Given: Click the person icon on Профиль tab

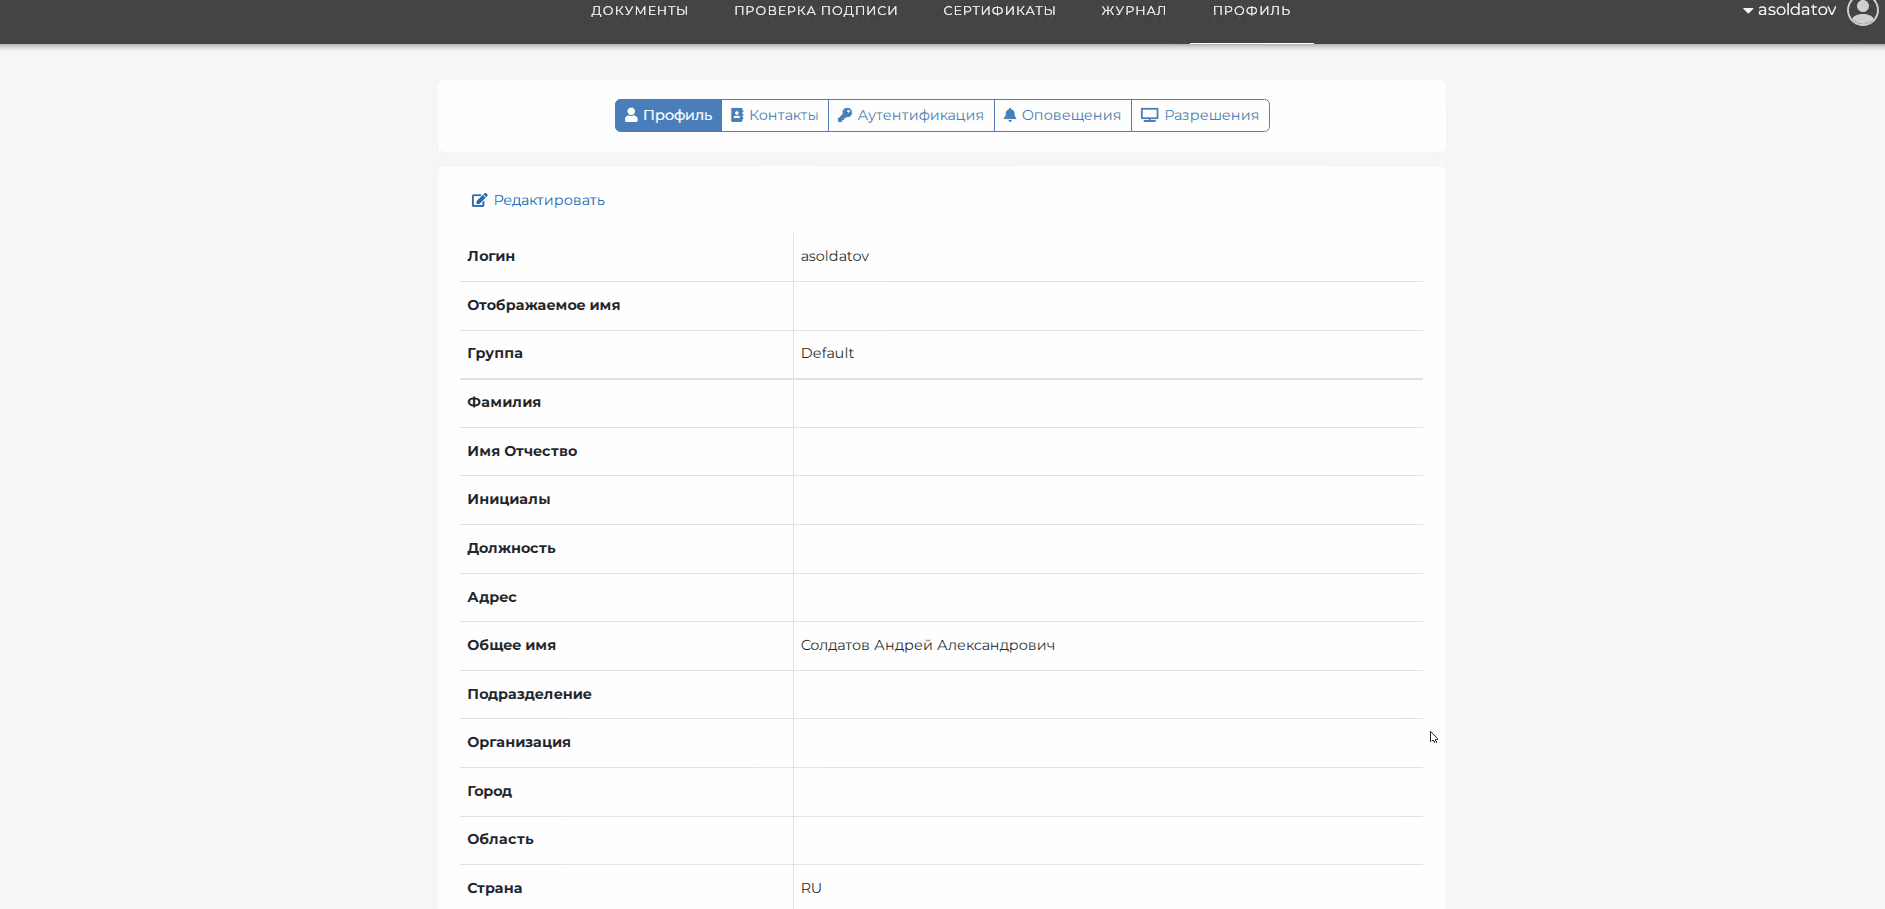Looking at the screenshot, I should pyautogui.click(x=631, y=115).
